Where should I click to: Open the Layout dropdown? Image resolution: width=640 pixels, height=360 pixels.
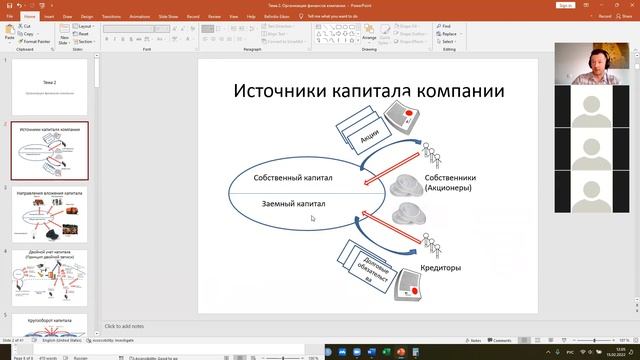point(84,26)
